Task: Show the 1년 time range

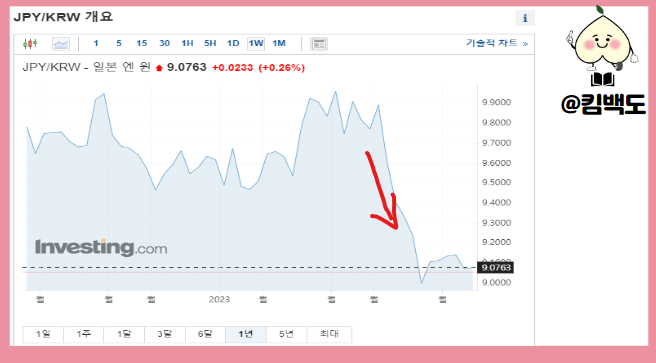Action: (246, 334)
